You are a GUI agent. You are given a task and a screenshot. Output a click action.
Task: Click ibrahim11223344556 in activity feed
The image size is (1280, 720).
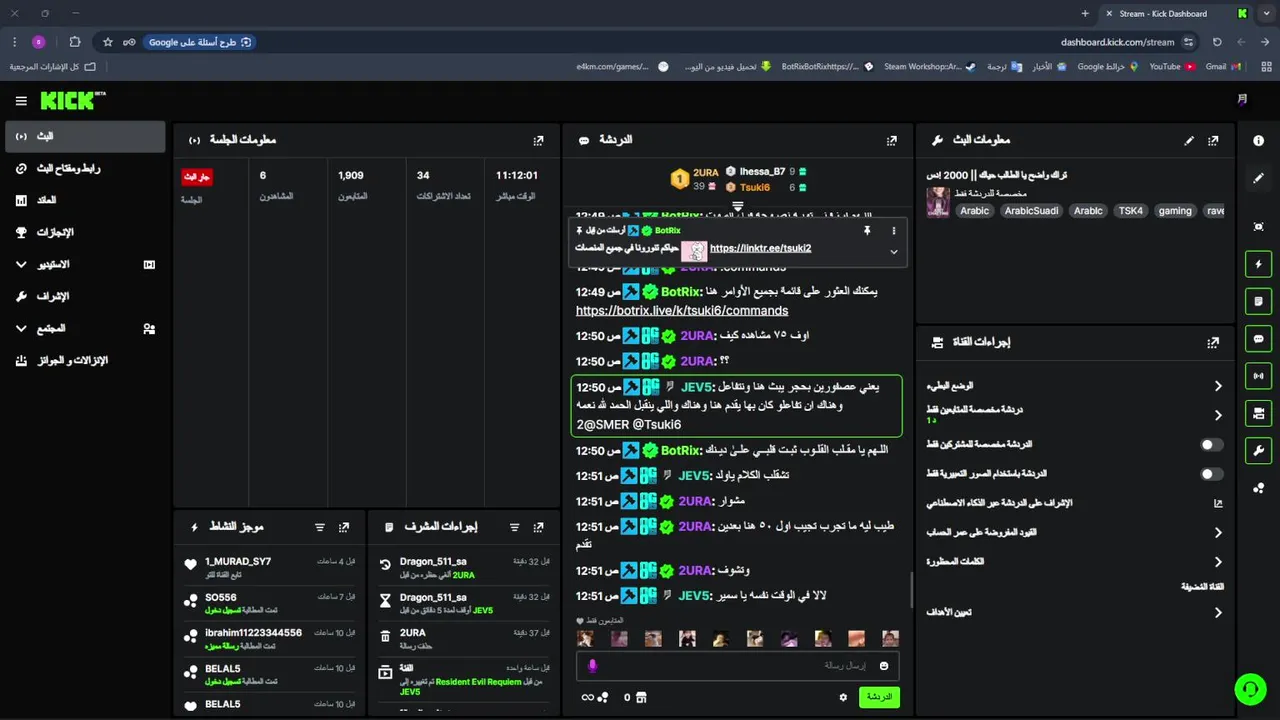click(x=253, y=633)
